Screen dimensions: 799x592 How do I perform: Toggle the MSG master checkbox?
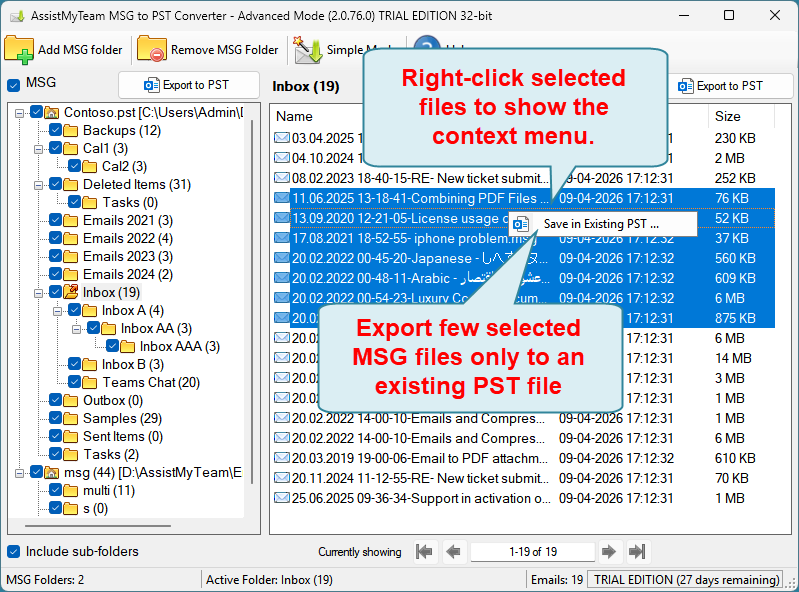[x=14, y=85]
